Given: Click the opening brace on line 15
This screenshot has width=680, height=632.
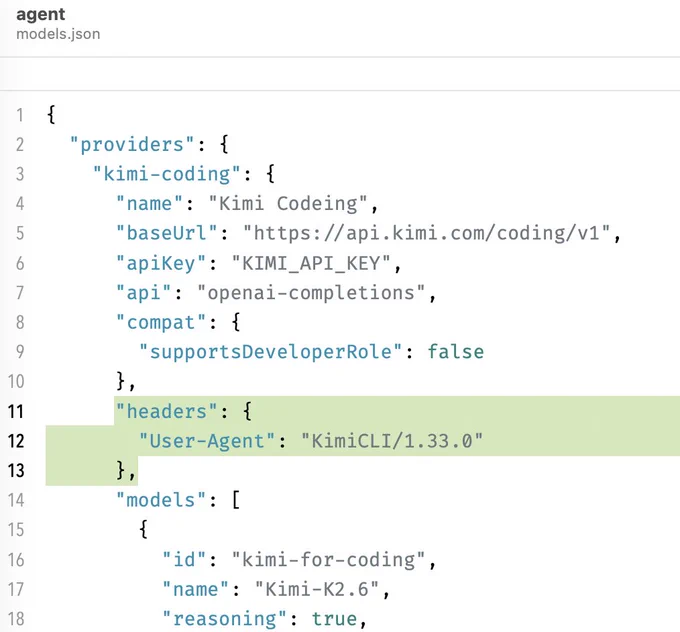Looking at the screenshot, I should (144, 530).
